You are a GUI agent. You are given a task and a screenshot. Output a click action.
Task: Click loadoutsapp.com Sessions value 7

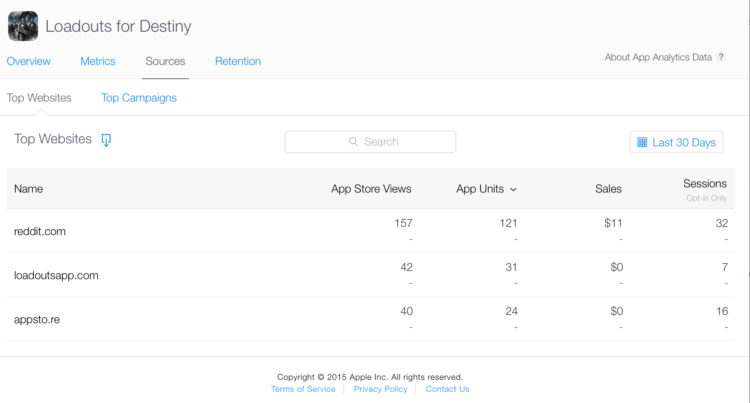point(725,267)
